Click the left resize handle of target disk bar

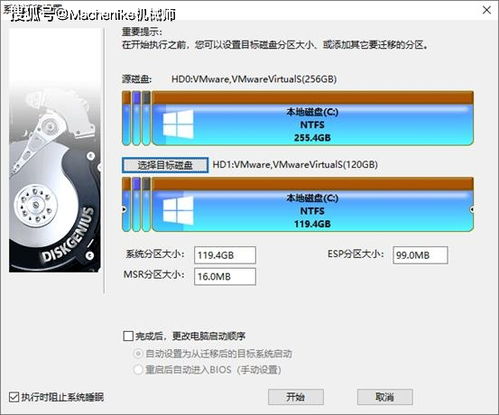point(124,210)
